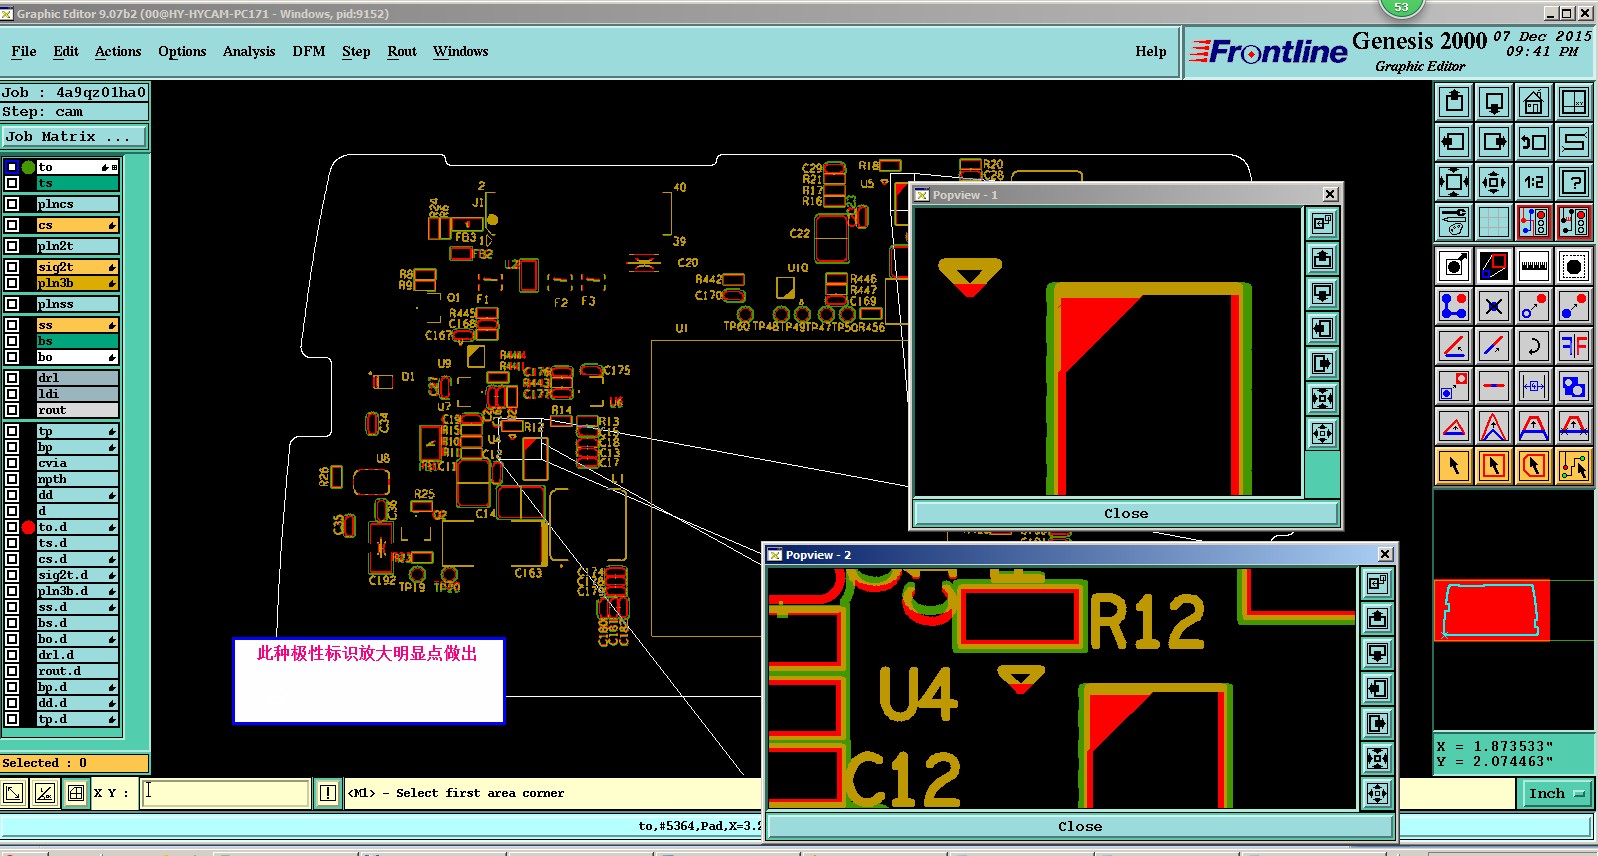Click the 1:2 zoom scale icon
The image size is (1598, 856).
tap(1534, 182)
